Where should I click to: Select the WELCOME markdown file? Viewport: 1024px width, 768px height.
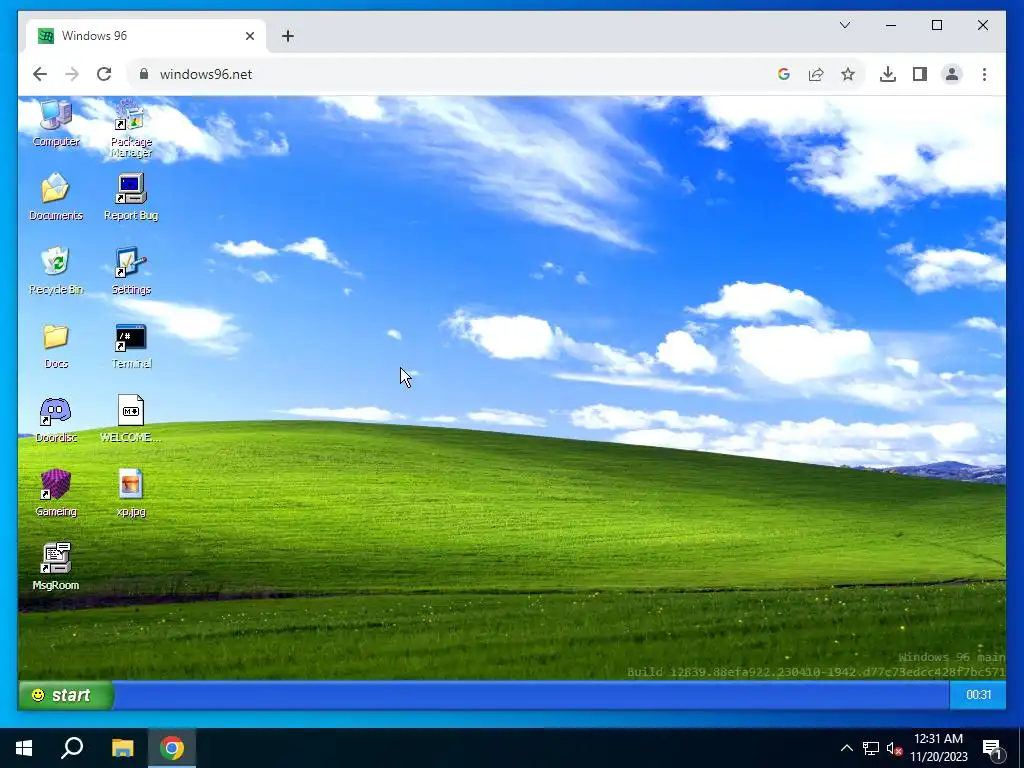[x=131, y=419]
